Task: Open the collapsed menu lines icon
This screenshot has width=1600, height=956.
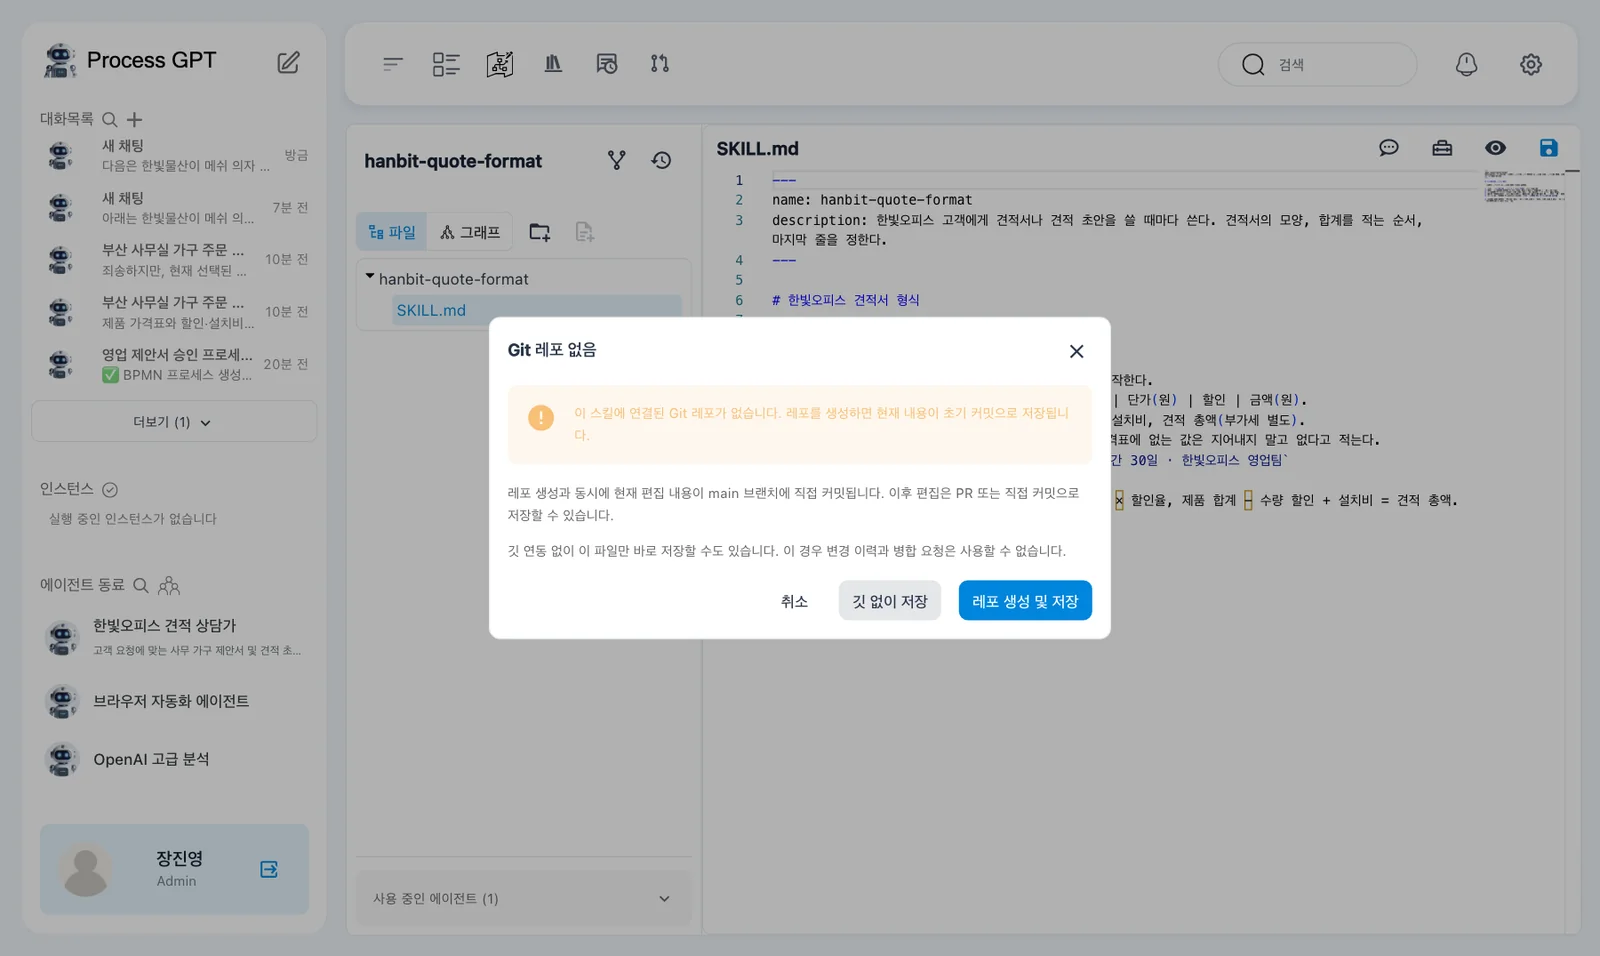Action: (393, 64)
